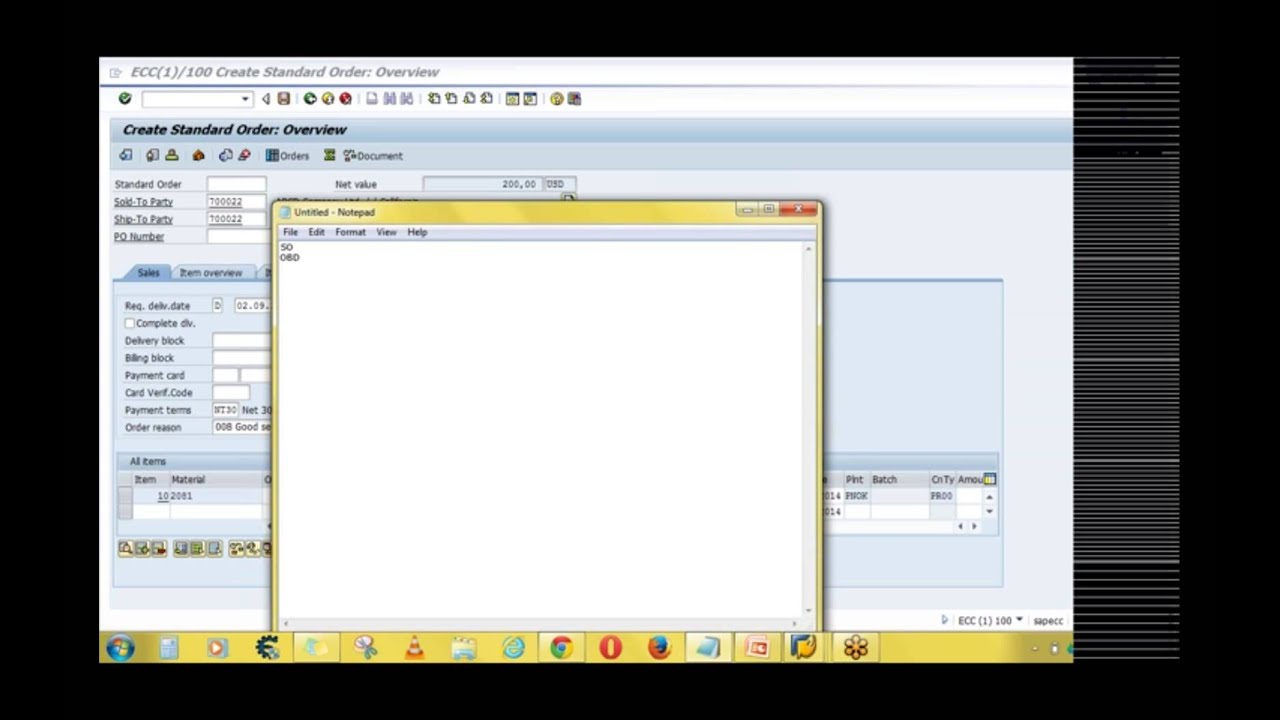Open the Orders list button
This screenshot has height=720, width=1280.
[x=288, y=155]
